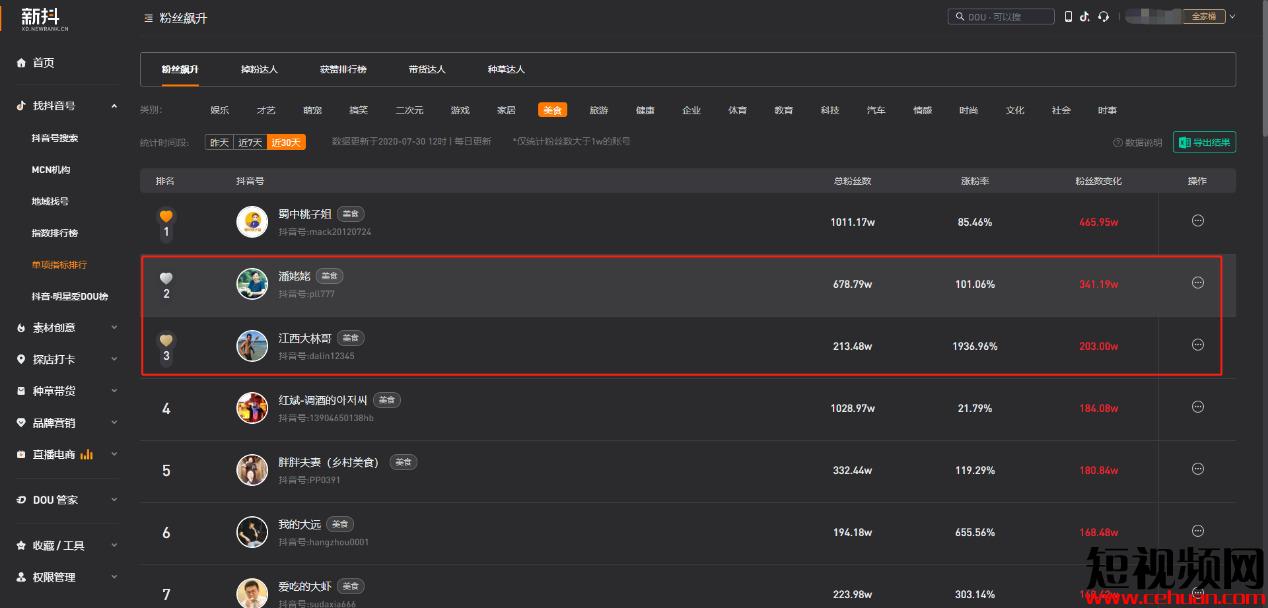
Task: Filter by the 娱乐 category
Action: pos(219,110)
